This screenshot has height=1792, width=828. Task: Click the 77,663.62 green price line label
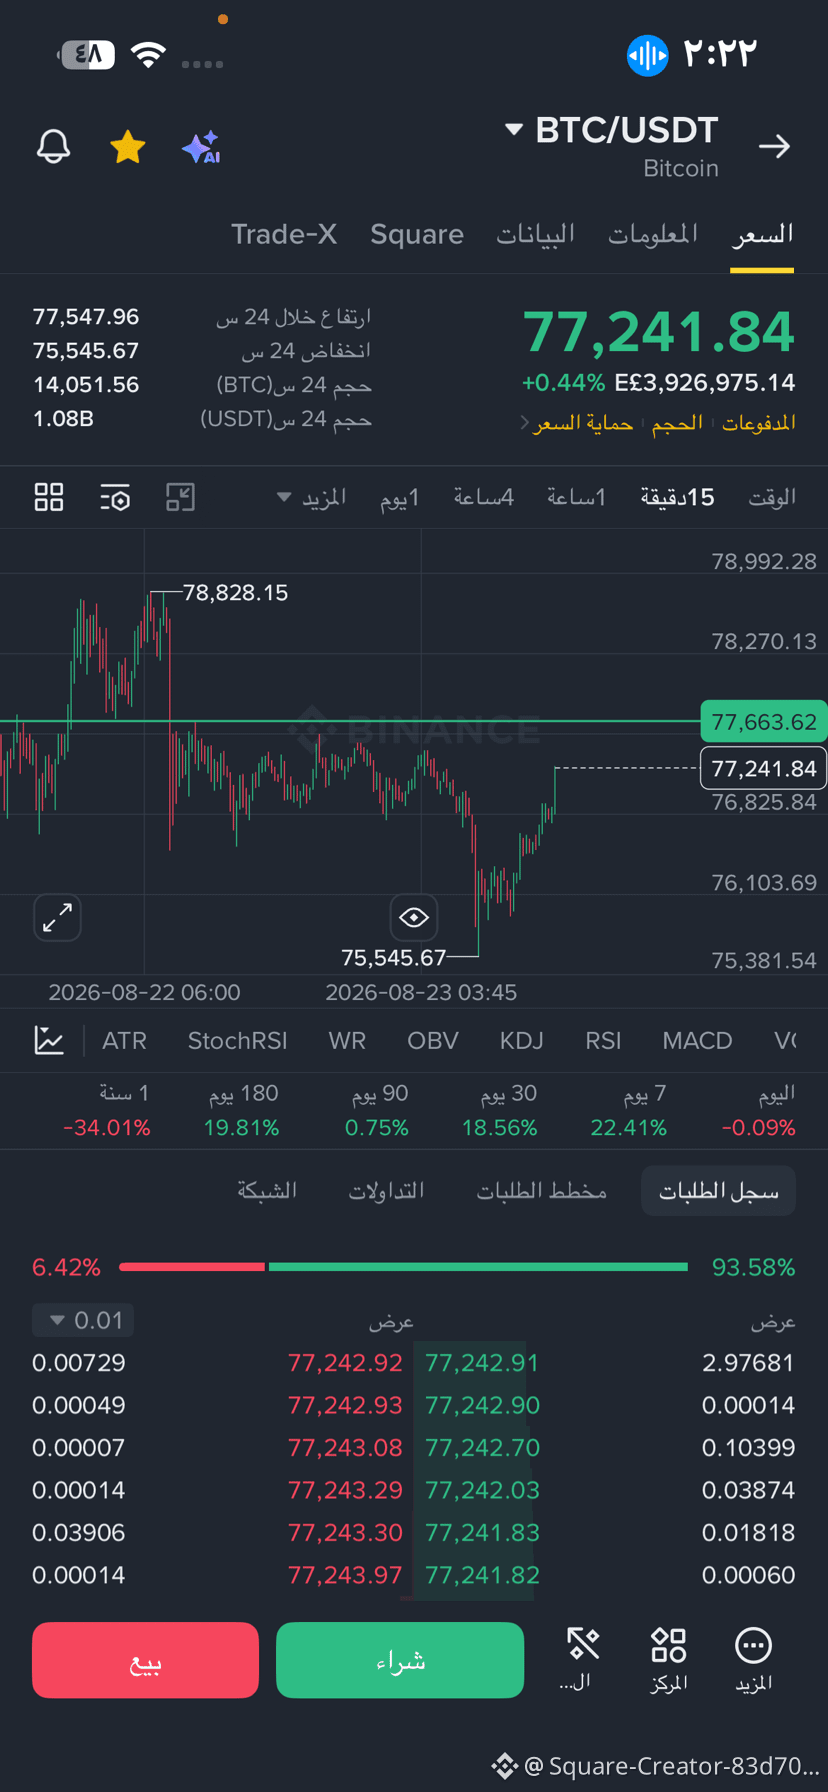point(764,721)
